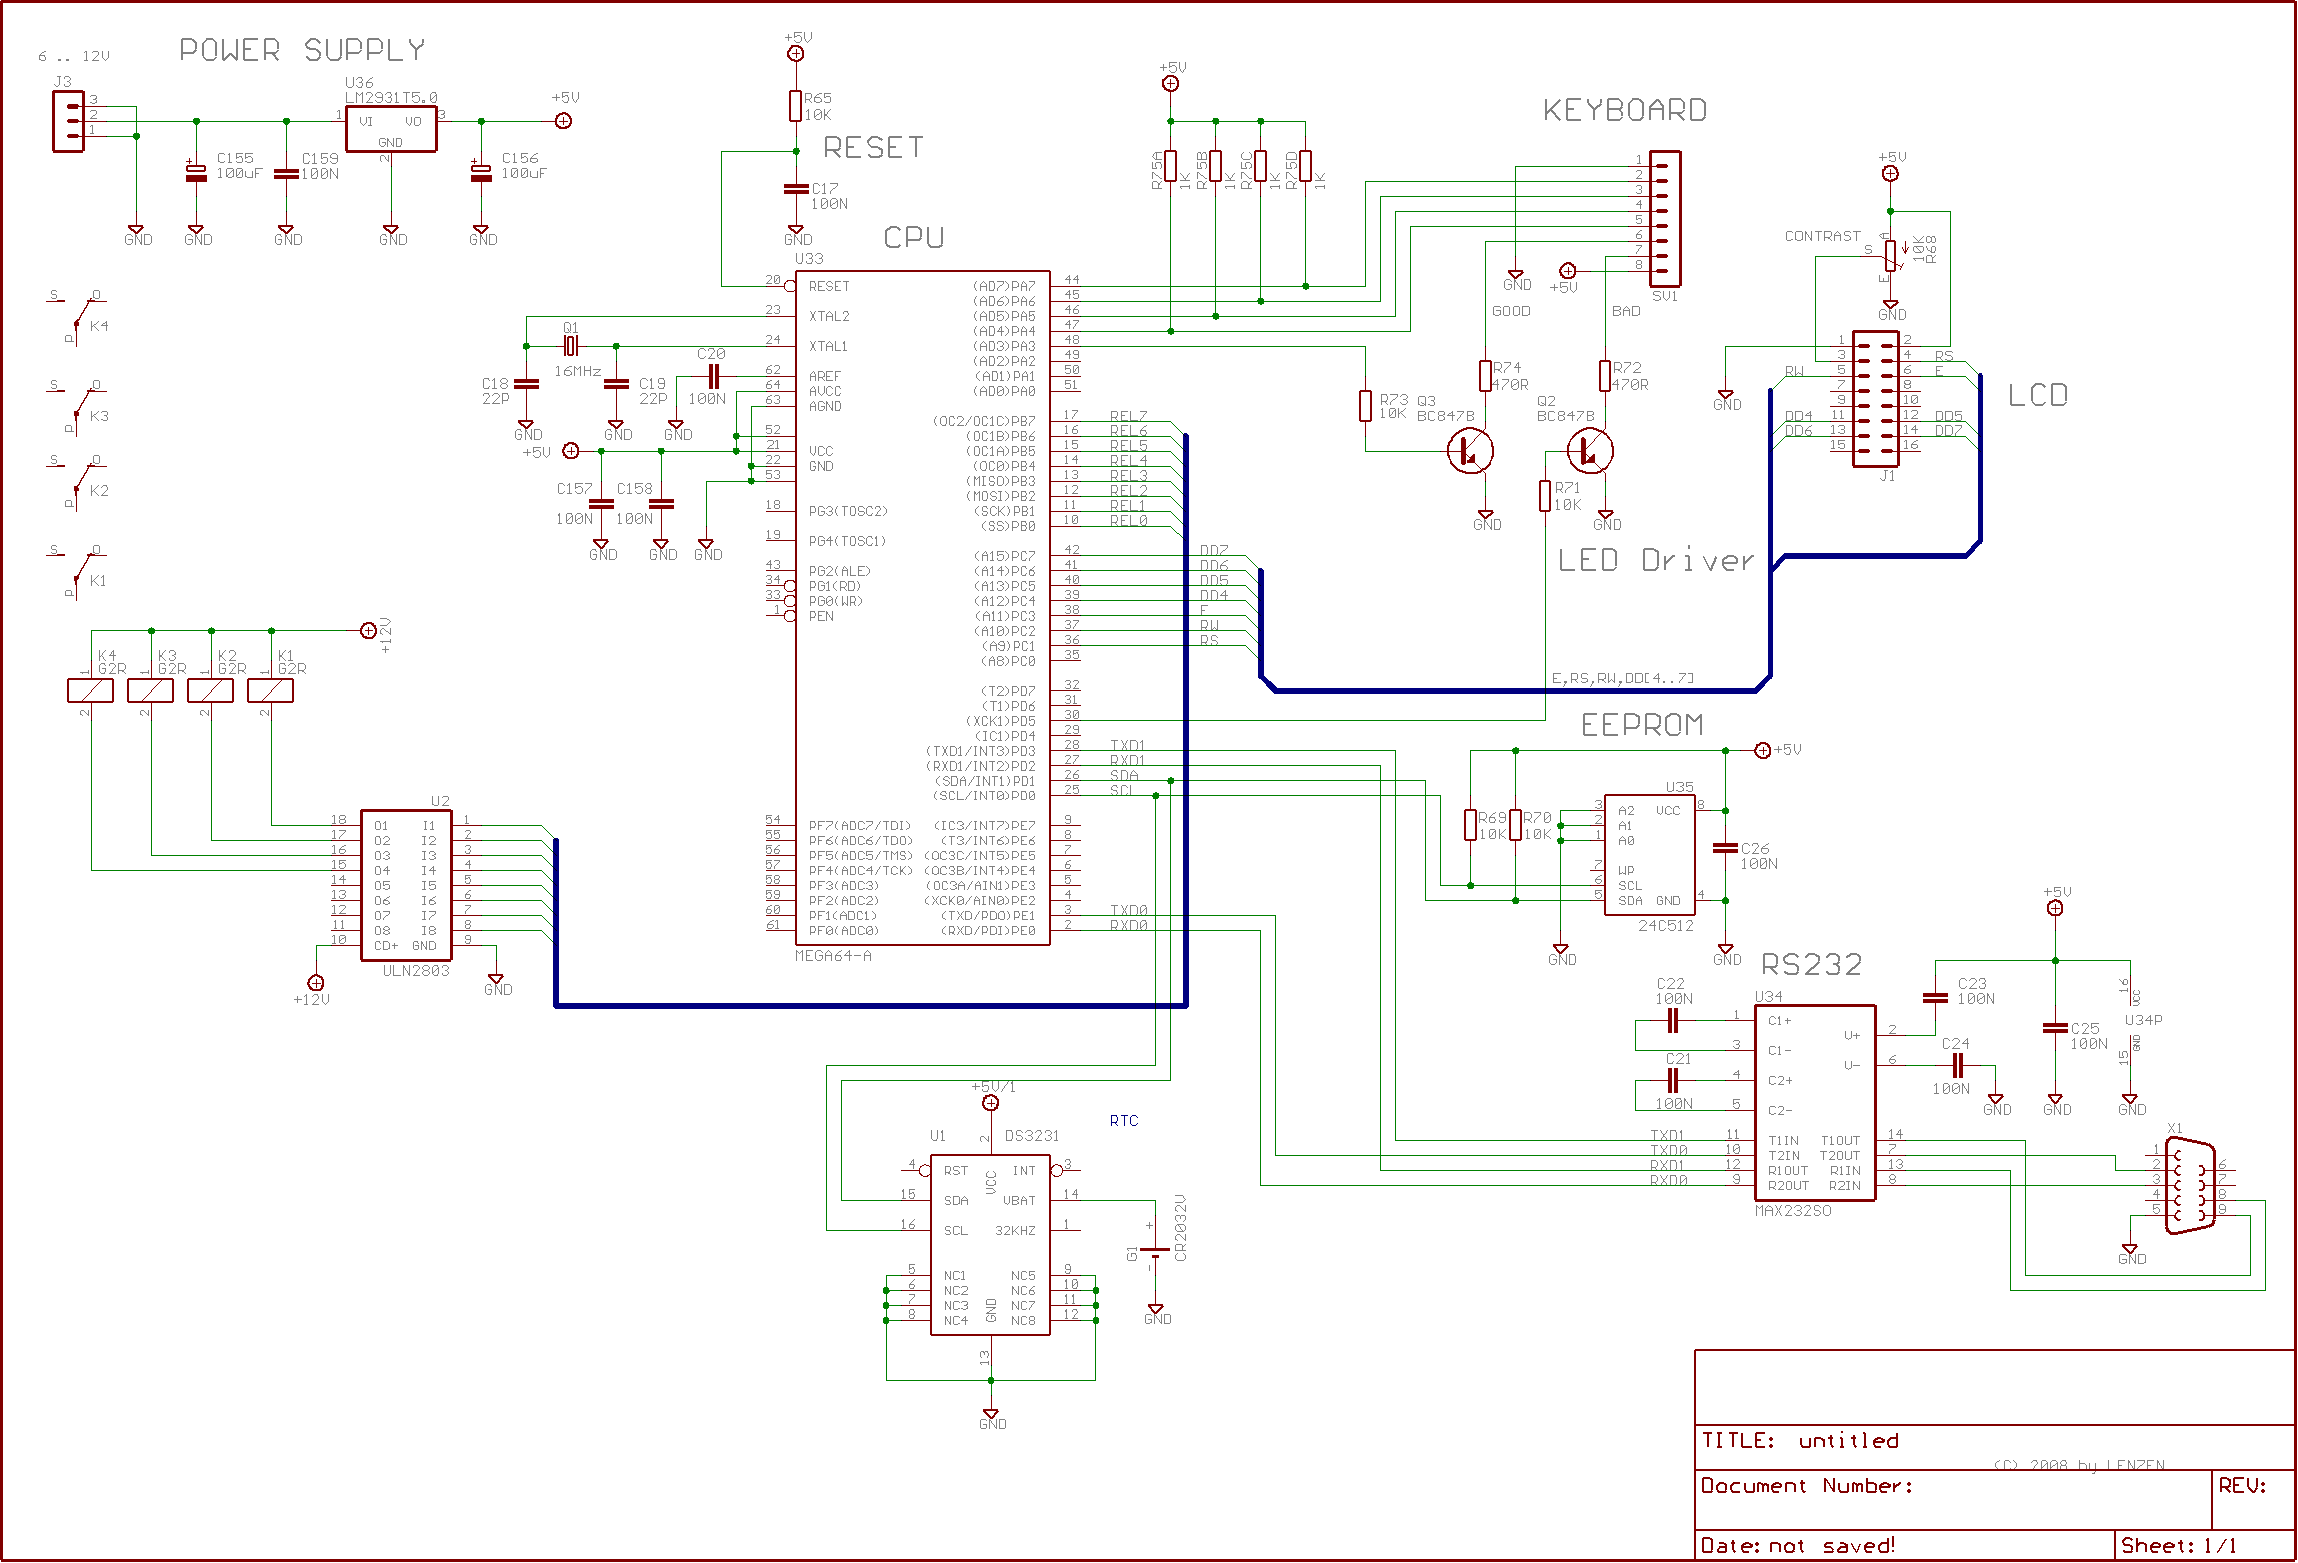Click the ULN2803 part name label
2298x1563 pixels.
click(416, 971)
